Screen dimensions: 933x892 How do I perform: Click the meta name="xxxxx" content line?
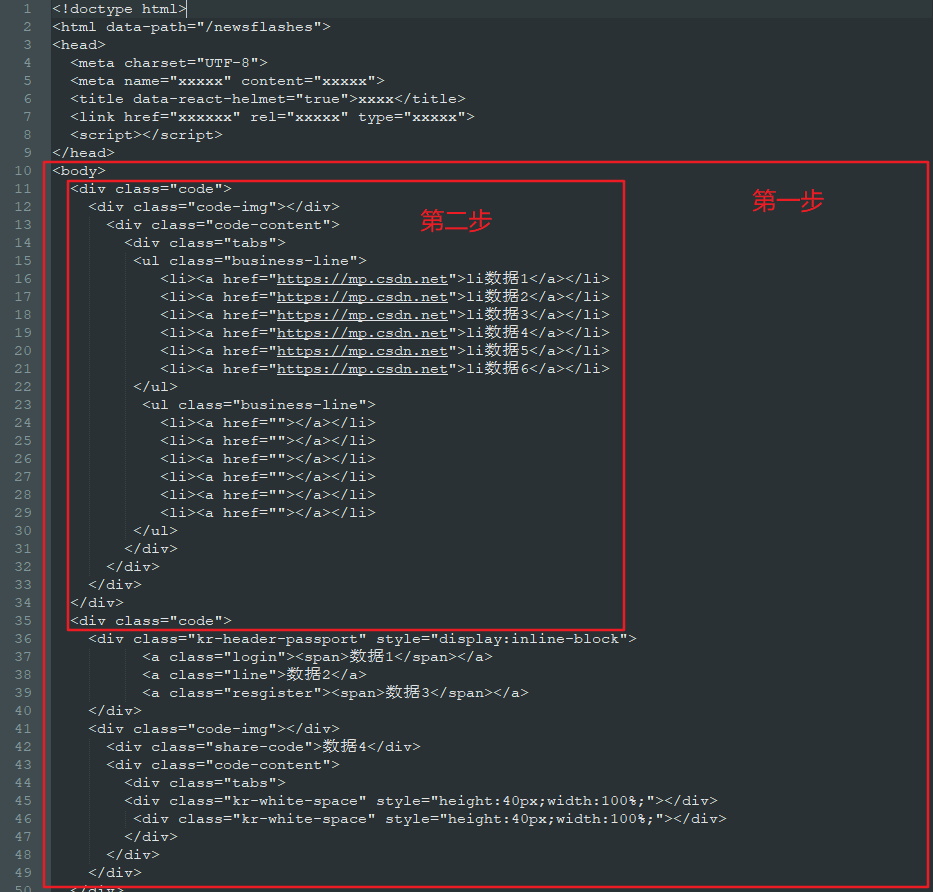227,81
